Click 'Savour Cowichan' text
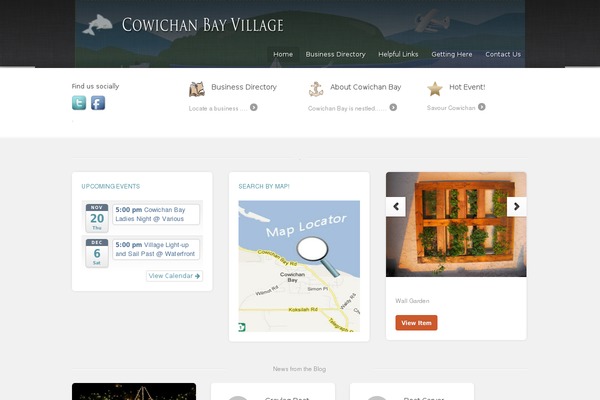Image resolution: width=600 pixels, height=400 pixels. (451, 108)
